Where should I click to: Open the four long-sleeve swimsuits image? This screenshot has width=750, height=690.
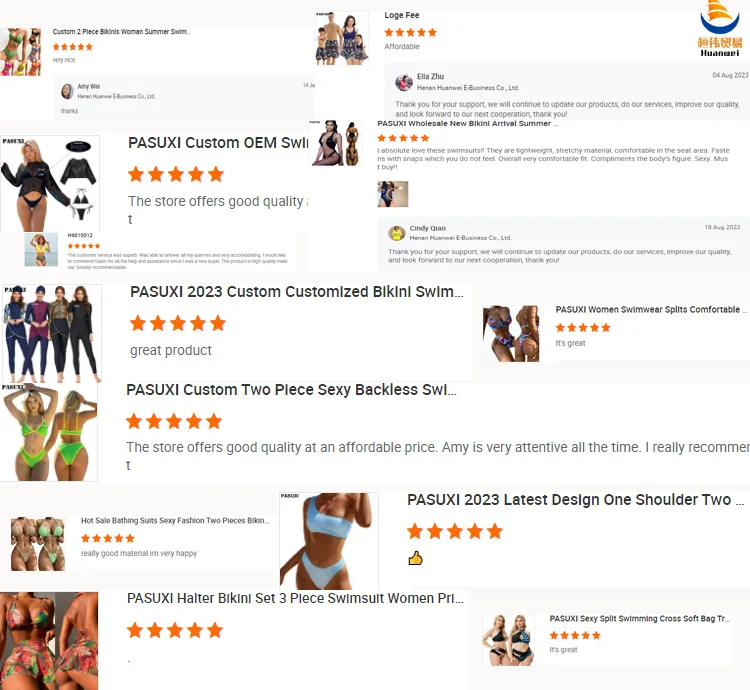point(52,334)
